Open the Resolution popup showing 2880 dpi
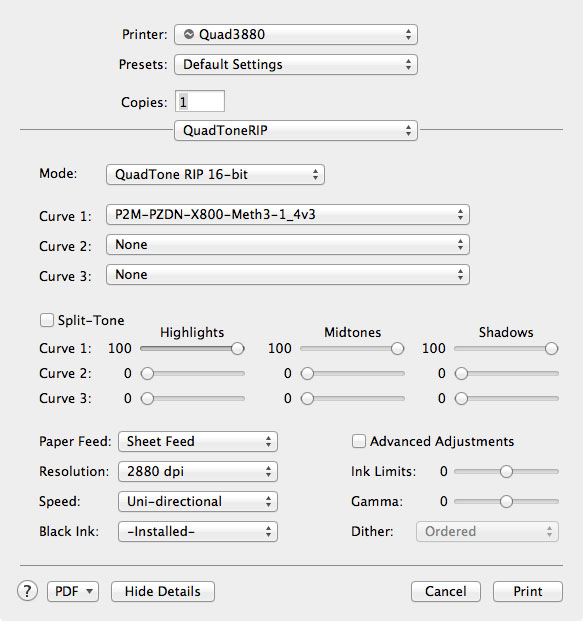The image size is (583, 621). pyautogui.click(x=198, y=472)
